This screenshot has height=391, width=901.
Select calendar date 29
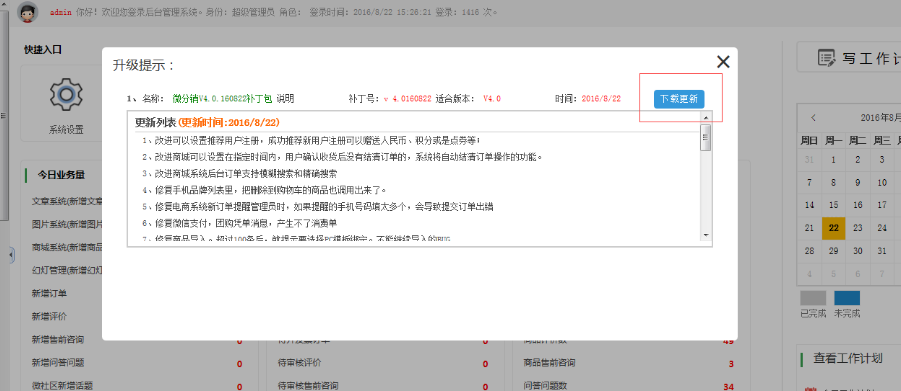tap(833, 251)
